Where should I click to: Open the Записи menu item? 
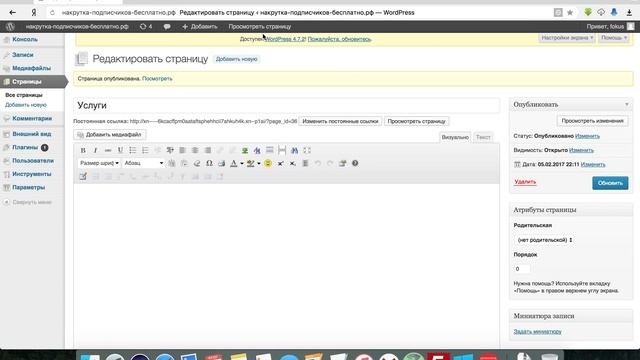click(22, 55)
